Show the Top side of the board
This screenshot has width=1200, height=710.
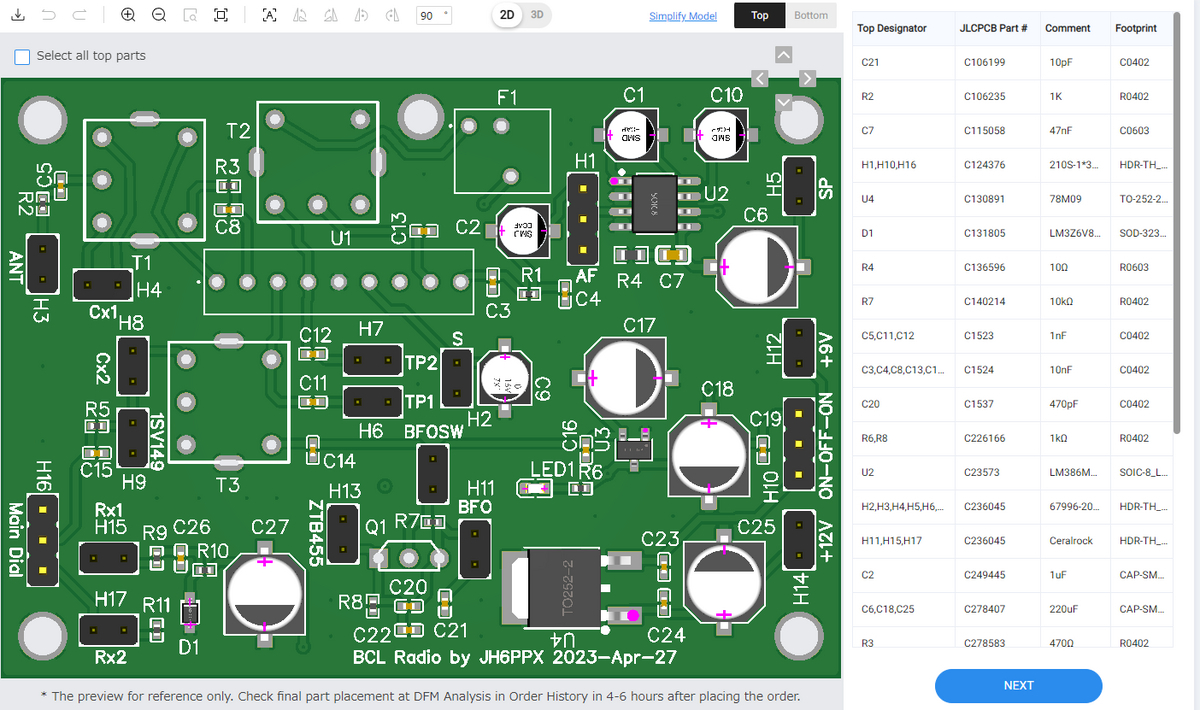760,15
